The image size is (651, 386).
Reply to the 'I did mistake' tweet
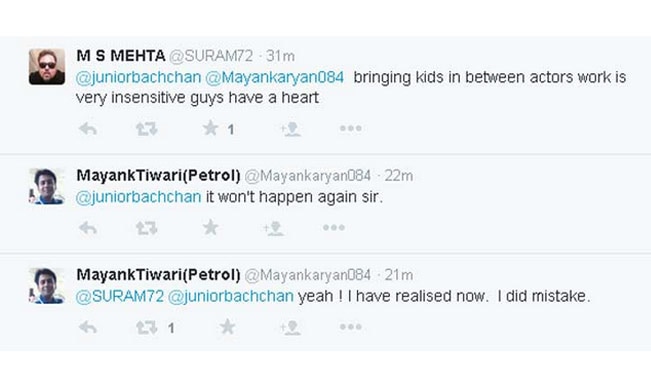tap(88, 327)
